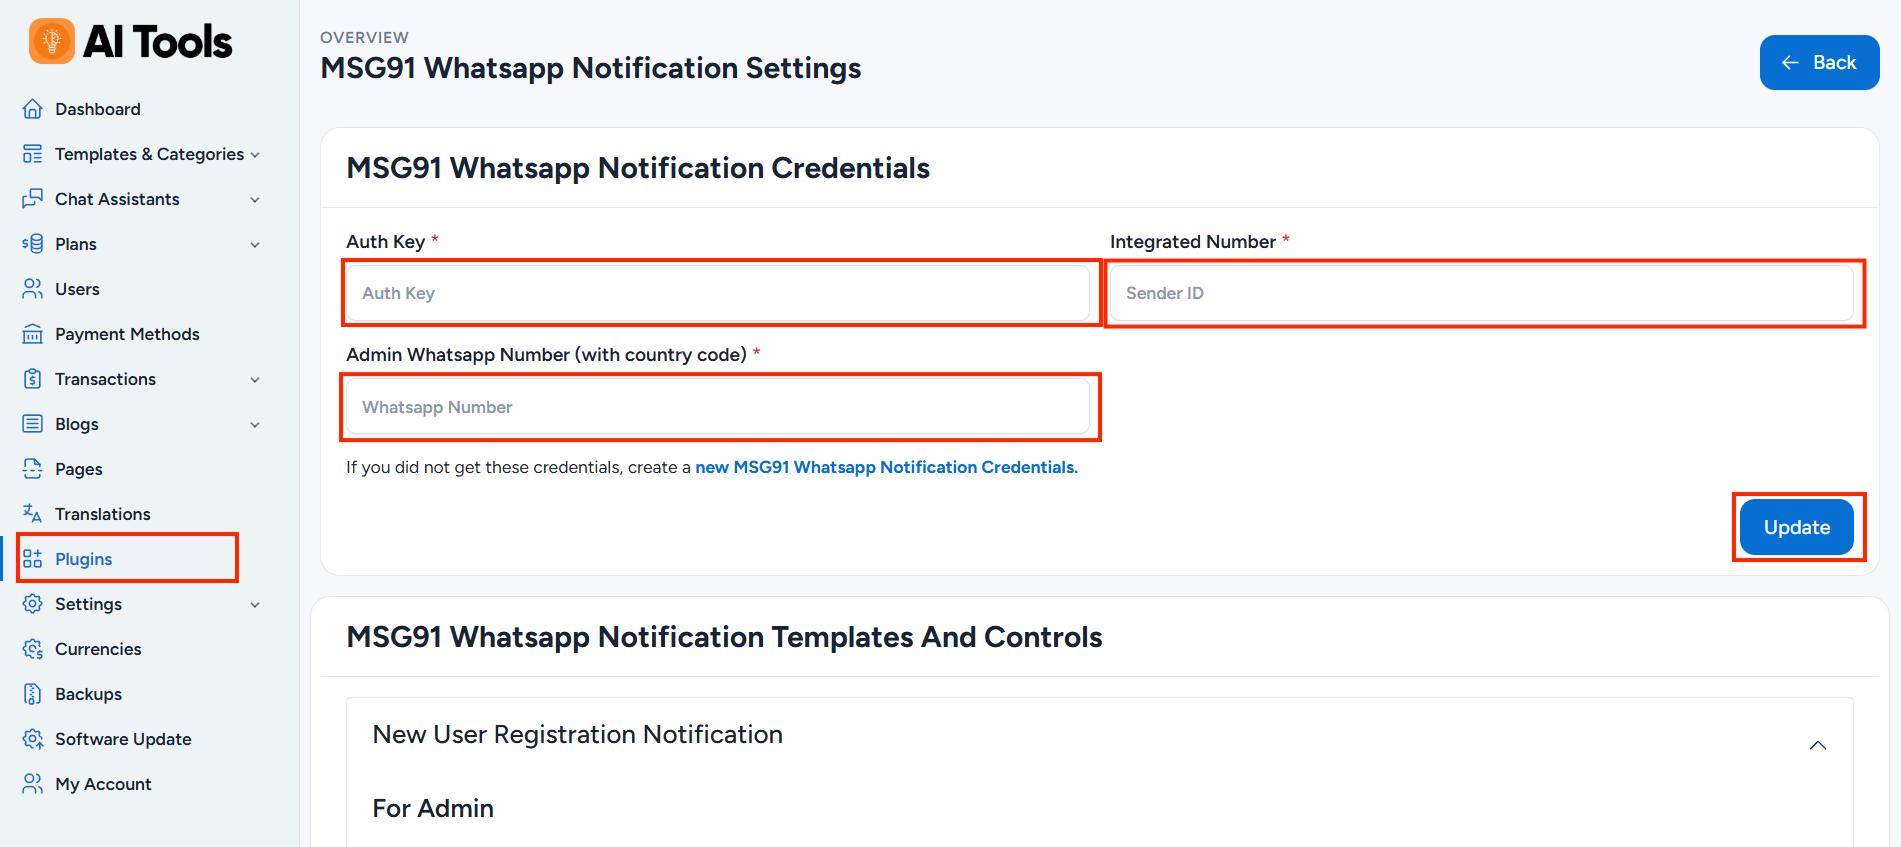Viewport: 1901px width, 847px height.
Task: Expand Templates & Categories chevron
Action: pyautogui.click(x=255, y=155)
